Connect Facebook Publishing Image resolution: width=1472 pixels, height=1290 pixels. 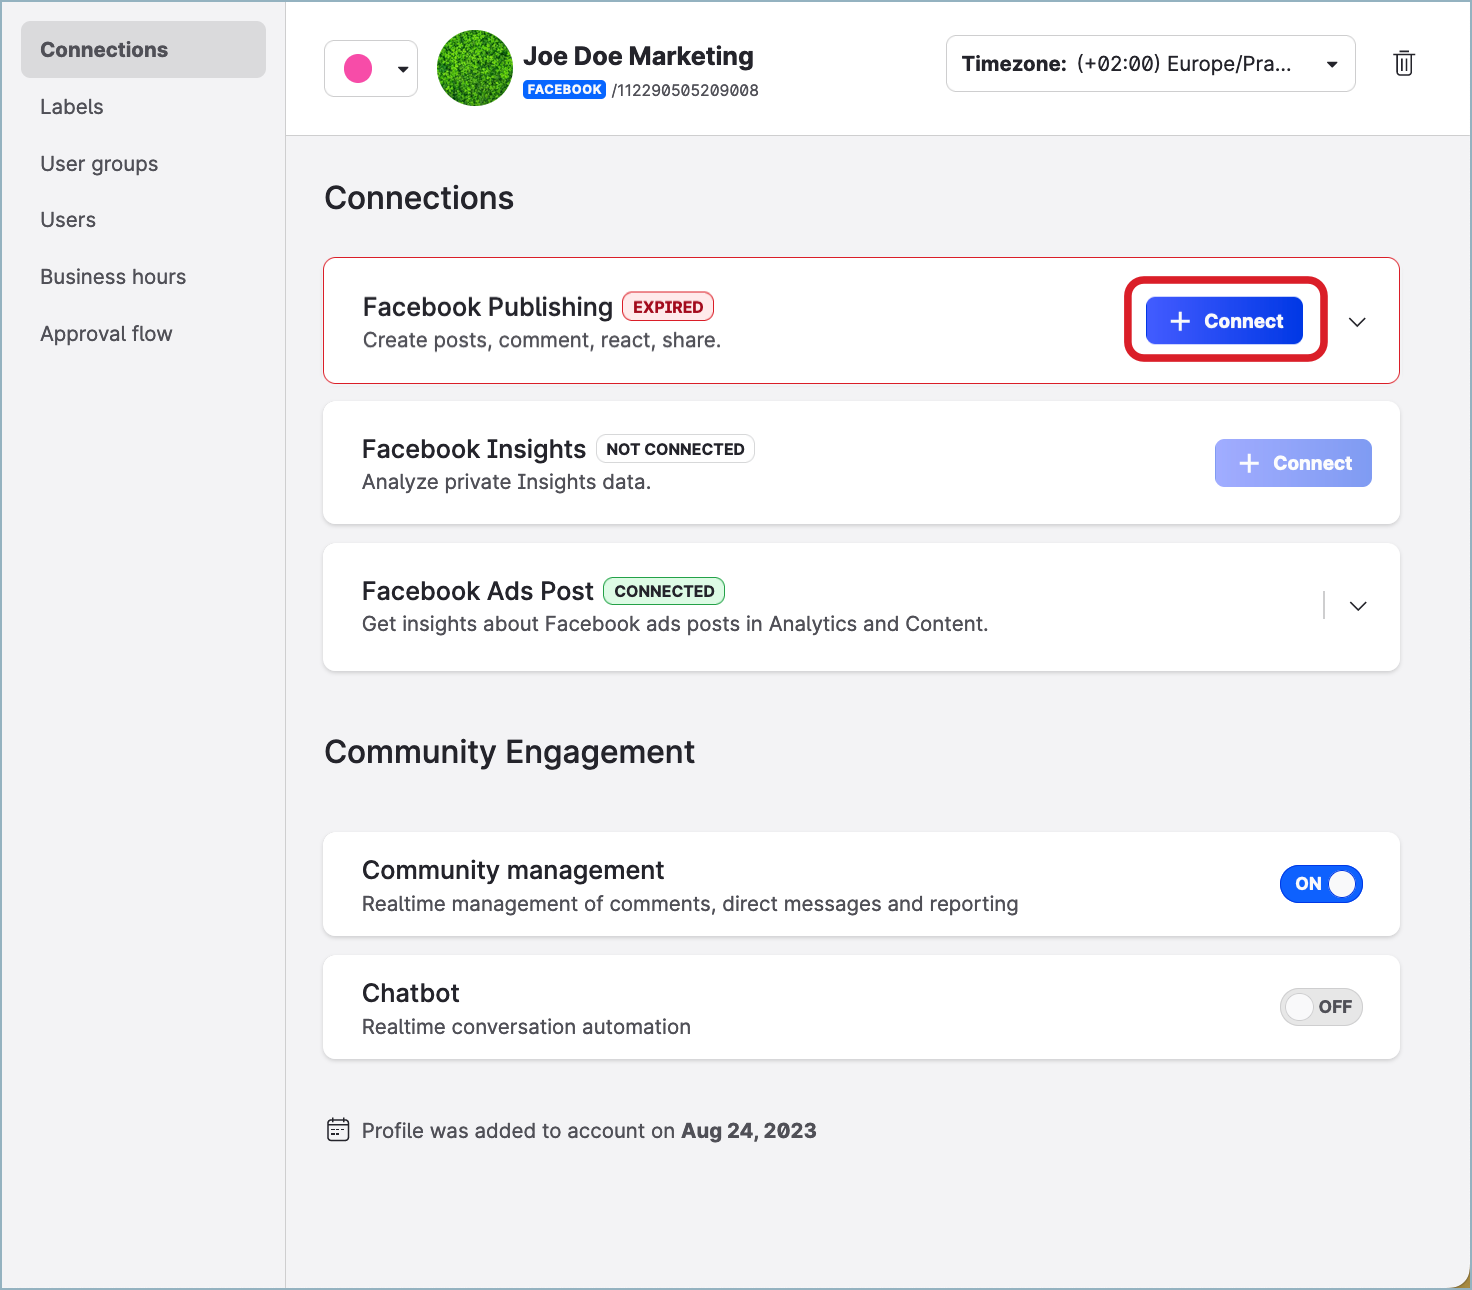(x=1224, y=320)
